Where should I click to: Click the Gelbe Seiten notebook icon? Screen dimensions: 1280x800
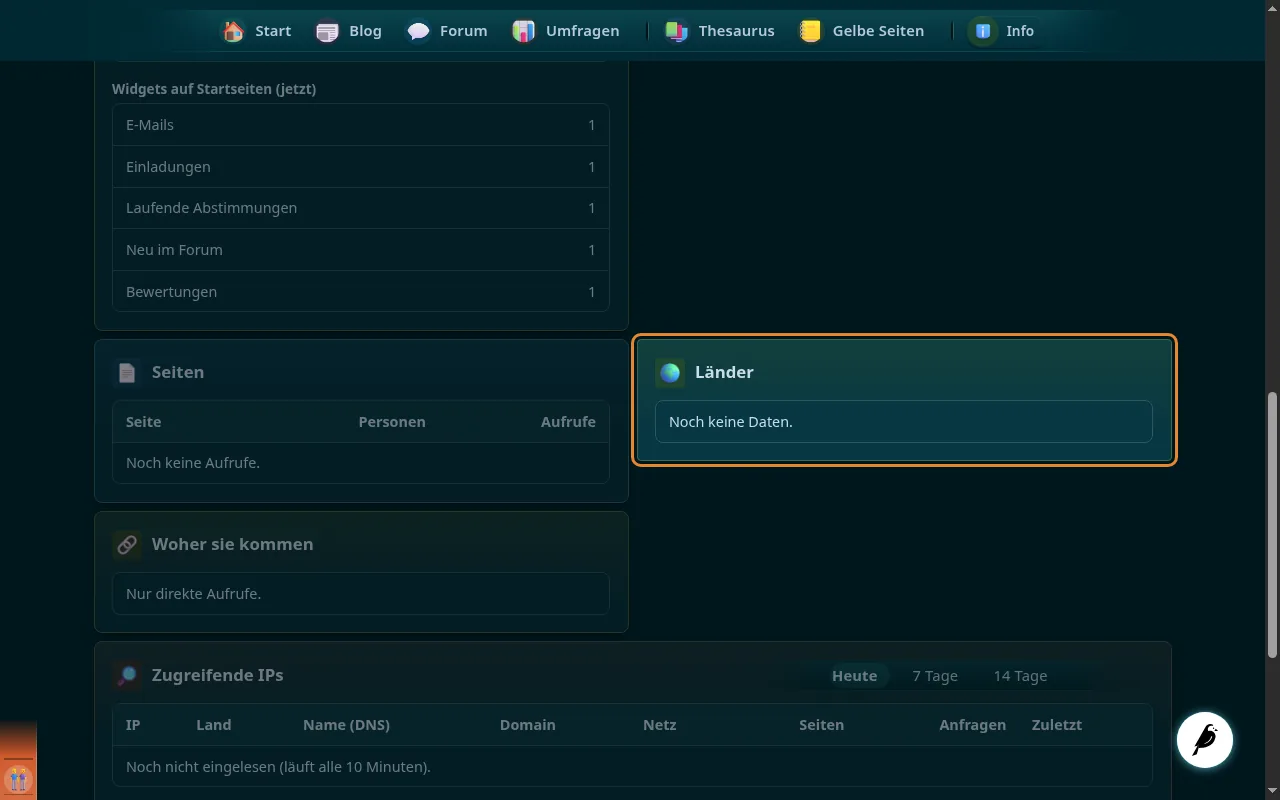(811, 31)
